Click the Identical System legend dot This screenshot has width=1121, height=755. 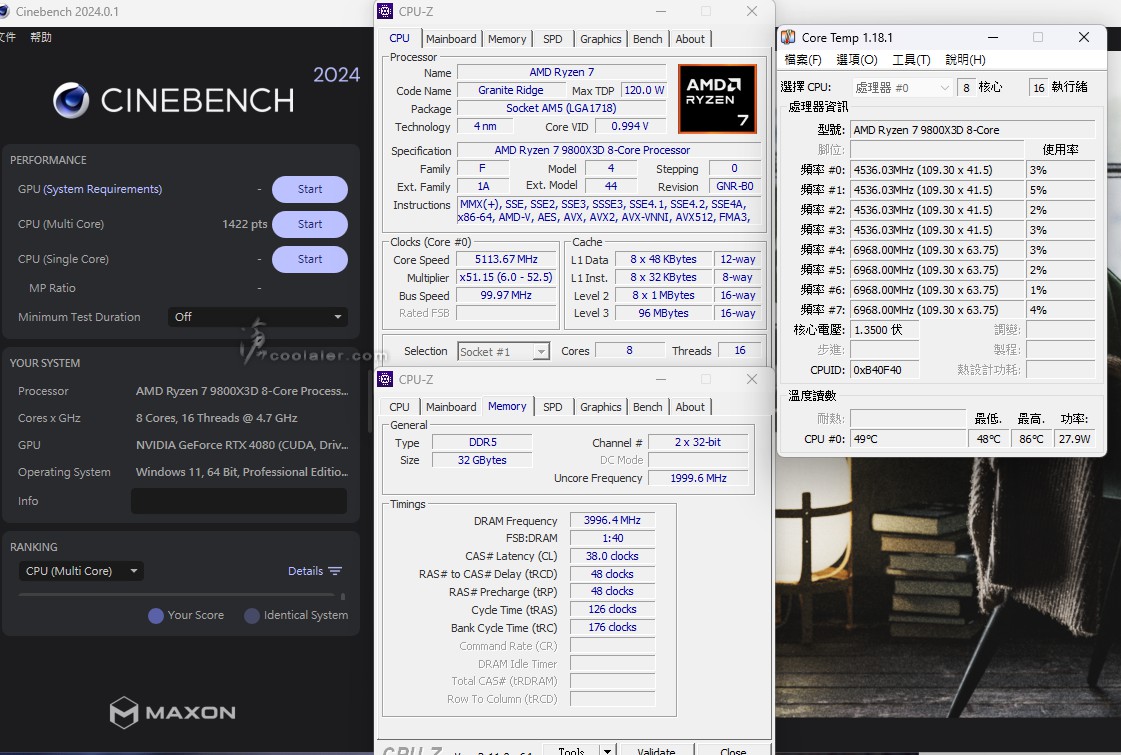252,616
